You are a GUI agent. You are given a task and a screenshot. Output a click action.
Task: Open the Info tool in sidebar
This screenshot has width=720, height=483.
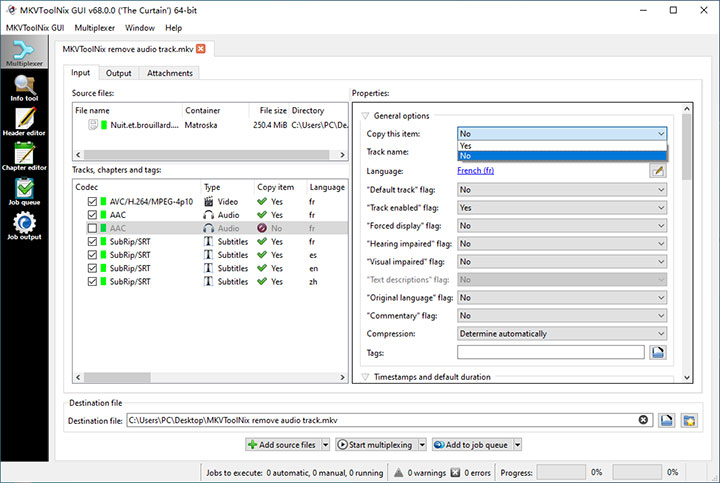(24, 89)
